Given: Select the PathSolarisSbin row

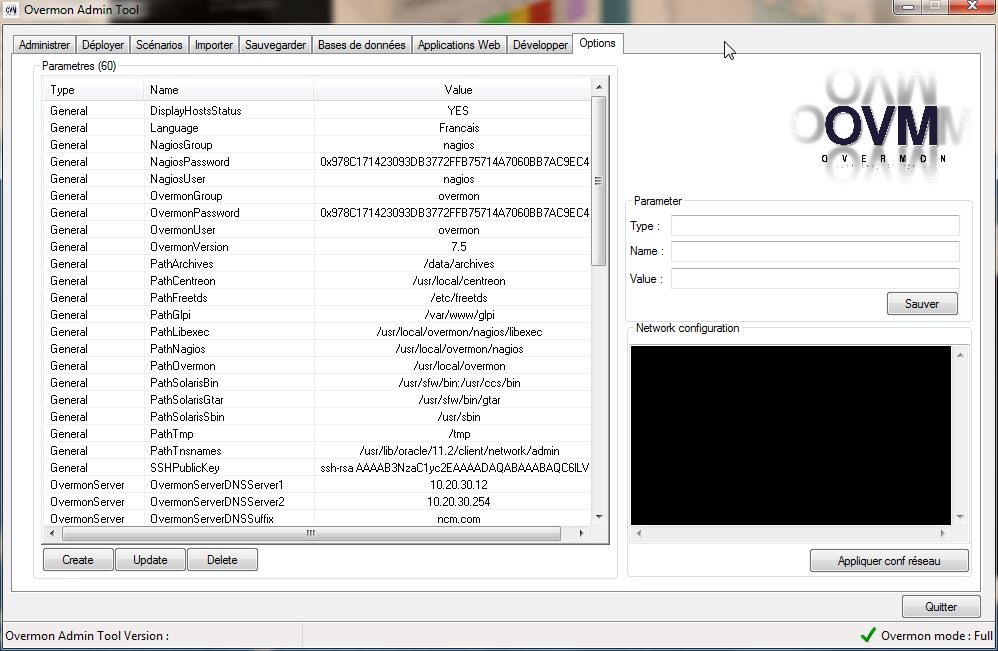Looking at the screenshot, I should click(317, 417).
